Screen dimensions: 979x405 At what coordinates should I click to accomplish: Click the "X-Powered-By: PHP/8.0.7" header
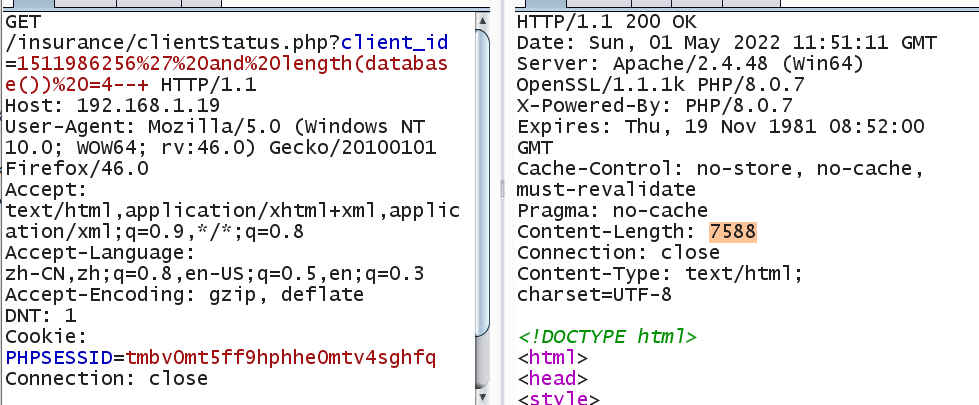[654, 105]
